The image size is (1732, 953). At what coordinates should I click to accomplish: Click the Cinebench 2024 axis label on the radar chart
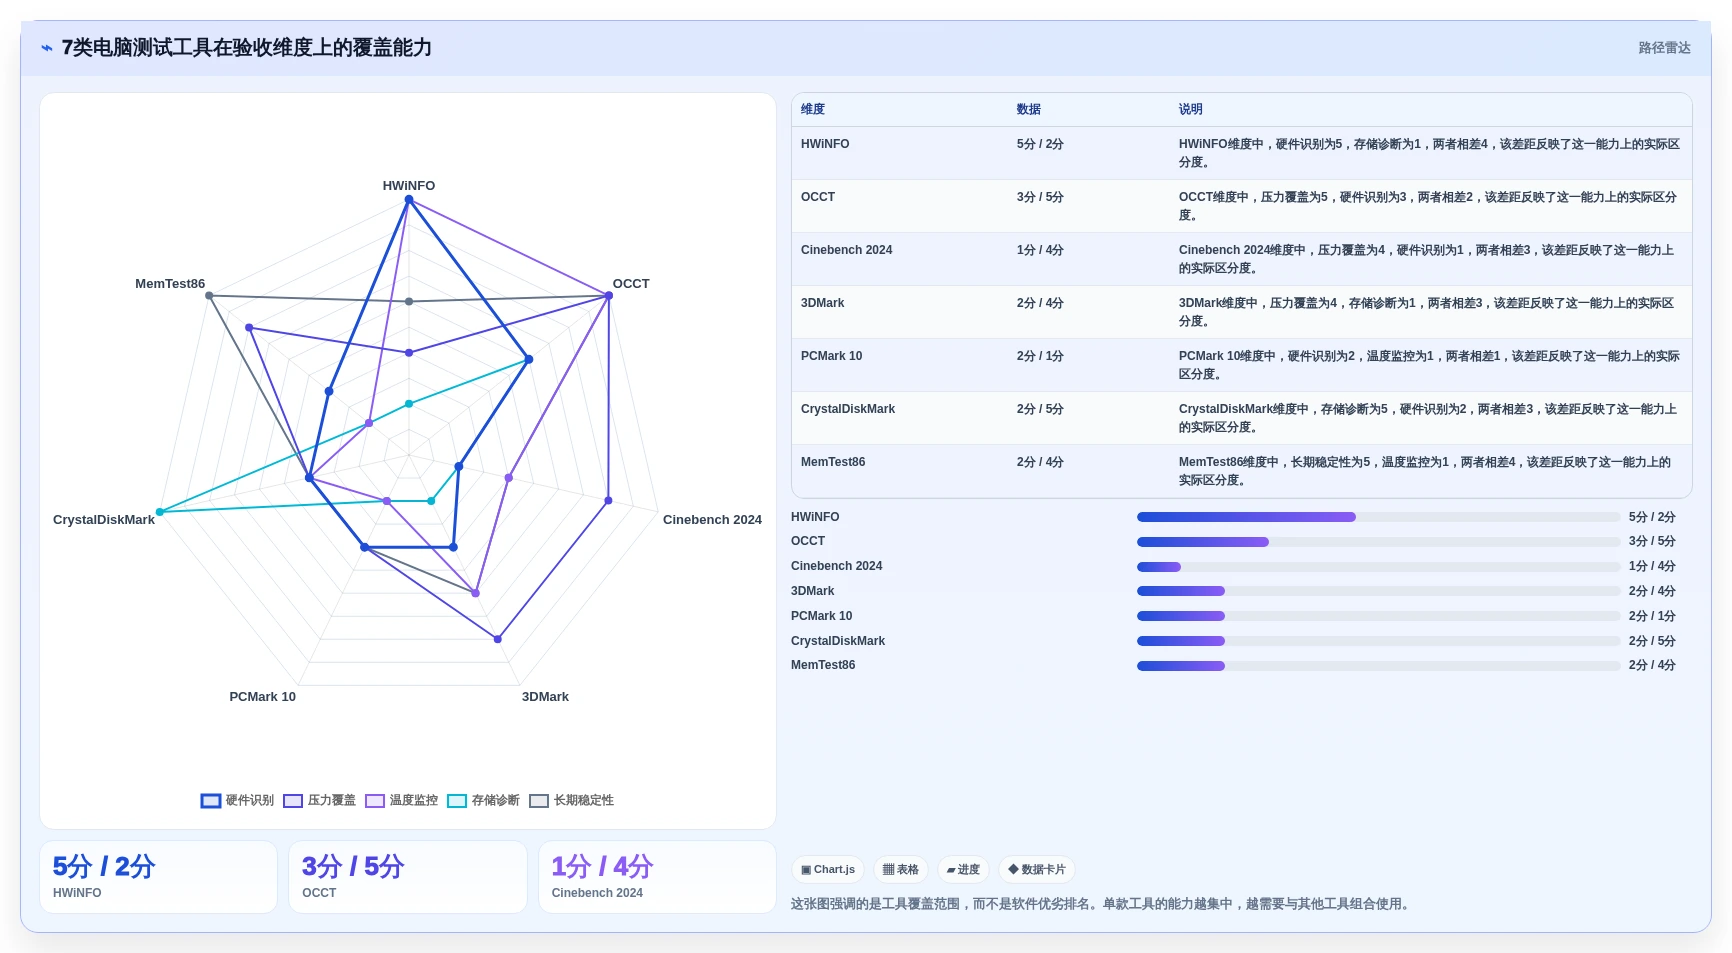(712, 520)
